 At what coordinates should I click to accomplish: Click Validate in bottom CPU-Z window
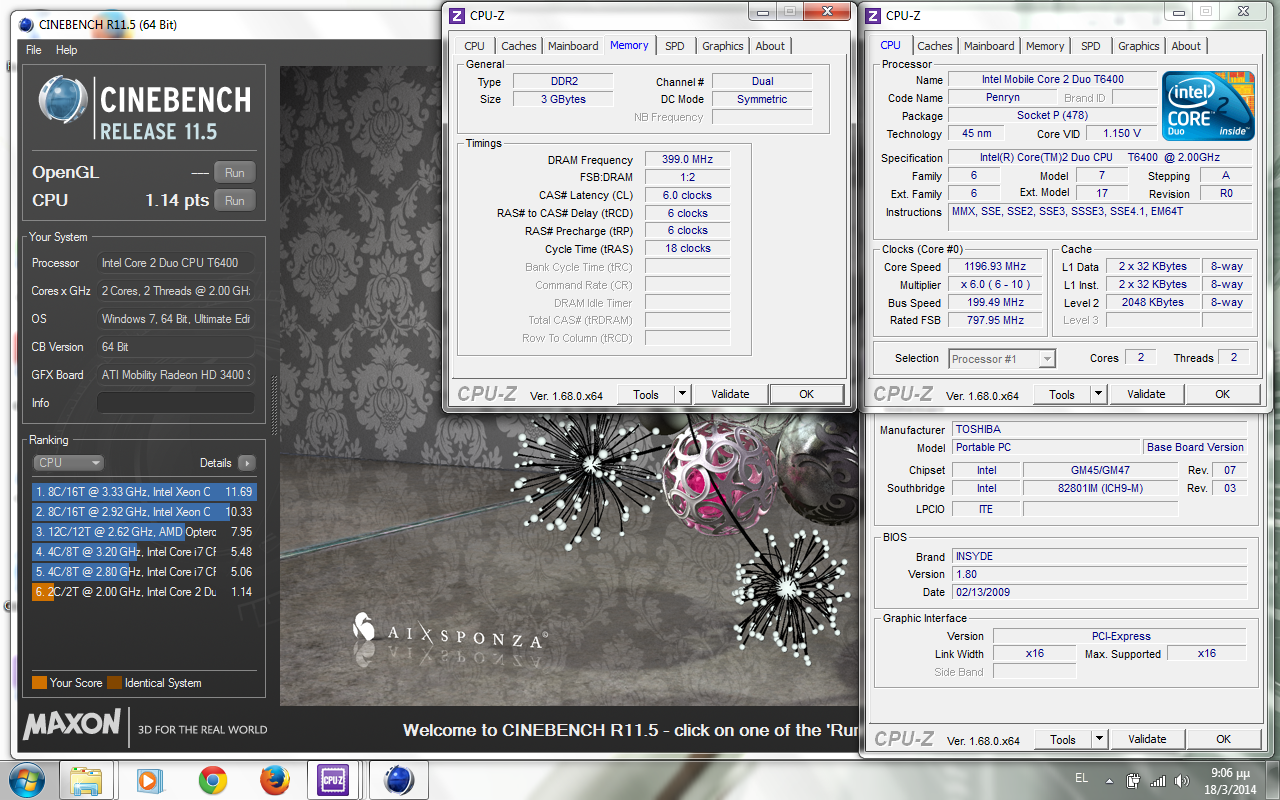click(1147, 739)
